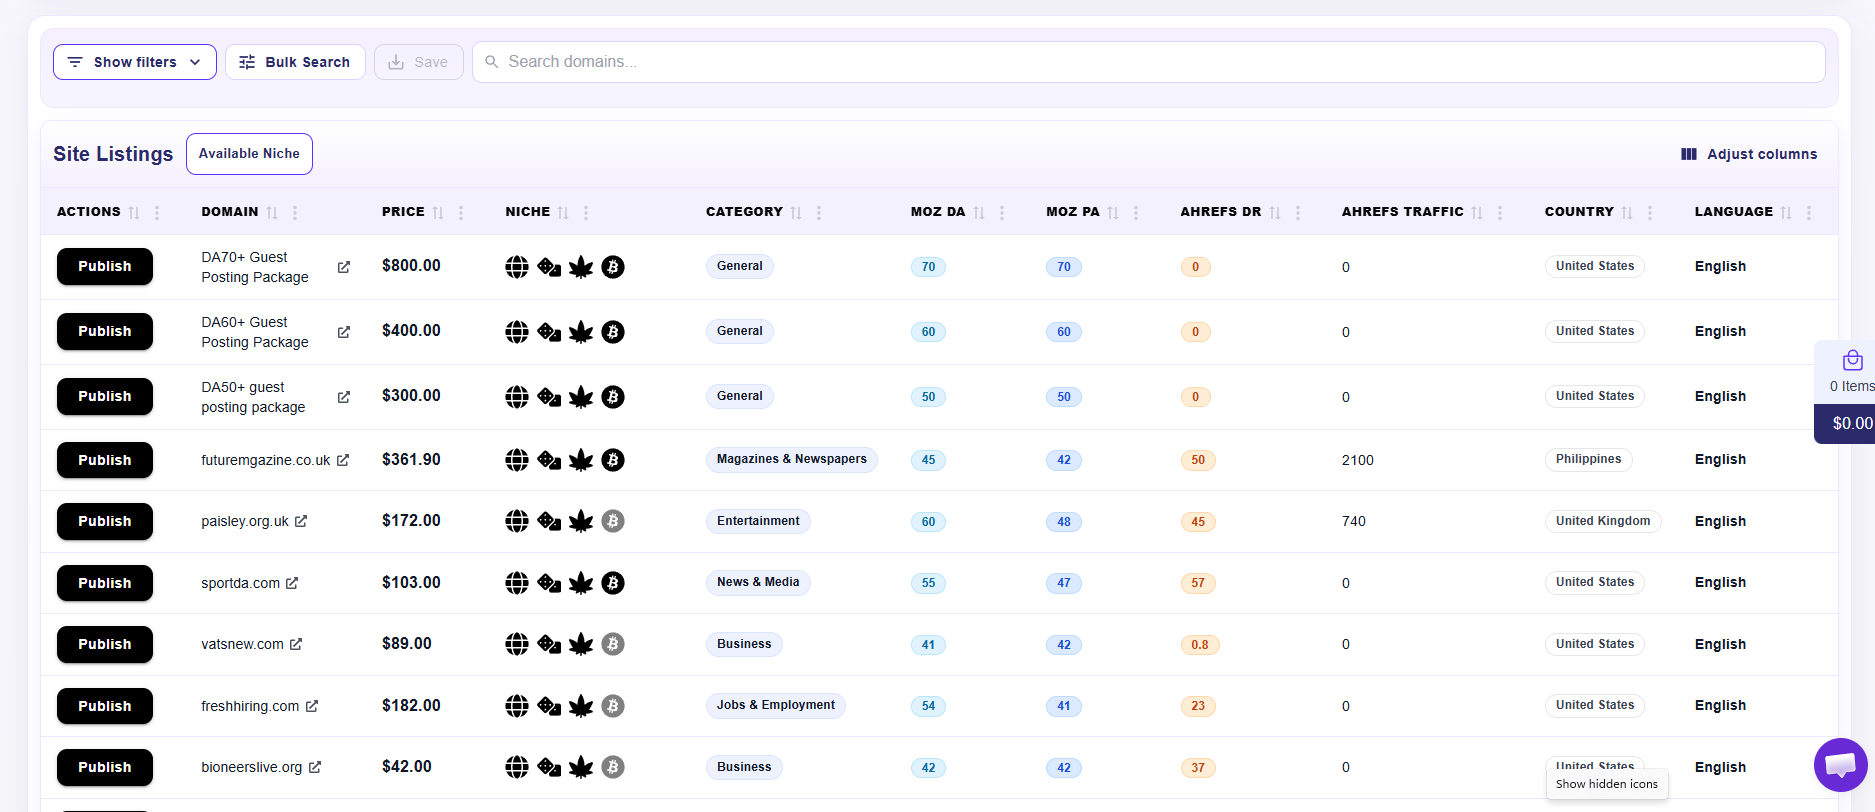Viewport: 1875px width, 812px height.
Task: Open the Moz DA column options menu
Action: (x=1002, y=213)
